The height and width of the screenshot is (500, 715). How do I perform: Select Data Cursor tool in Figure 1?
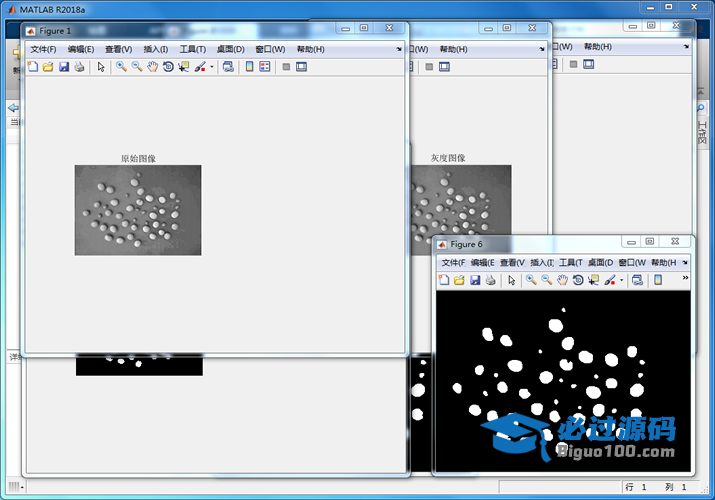[183, 67]
